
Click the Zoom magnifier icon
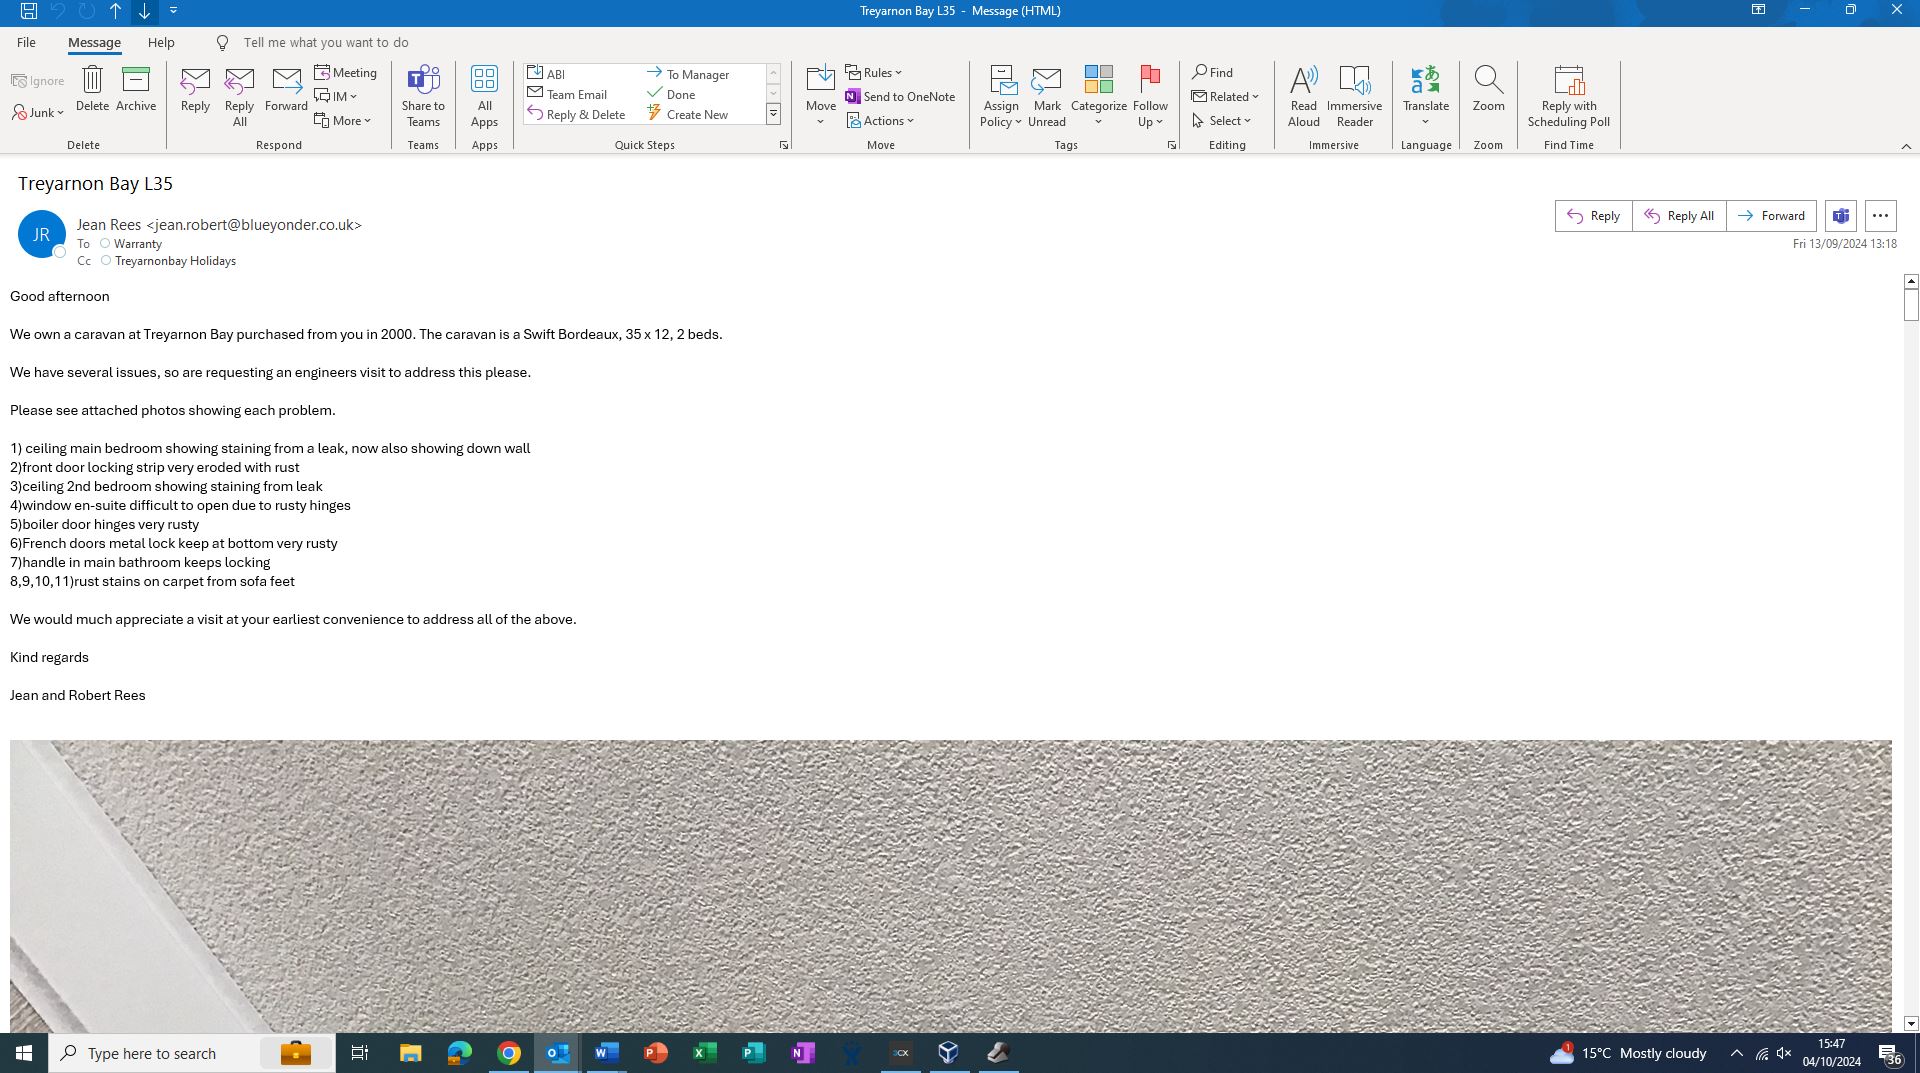(1488, 80)
